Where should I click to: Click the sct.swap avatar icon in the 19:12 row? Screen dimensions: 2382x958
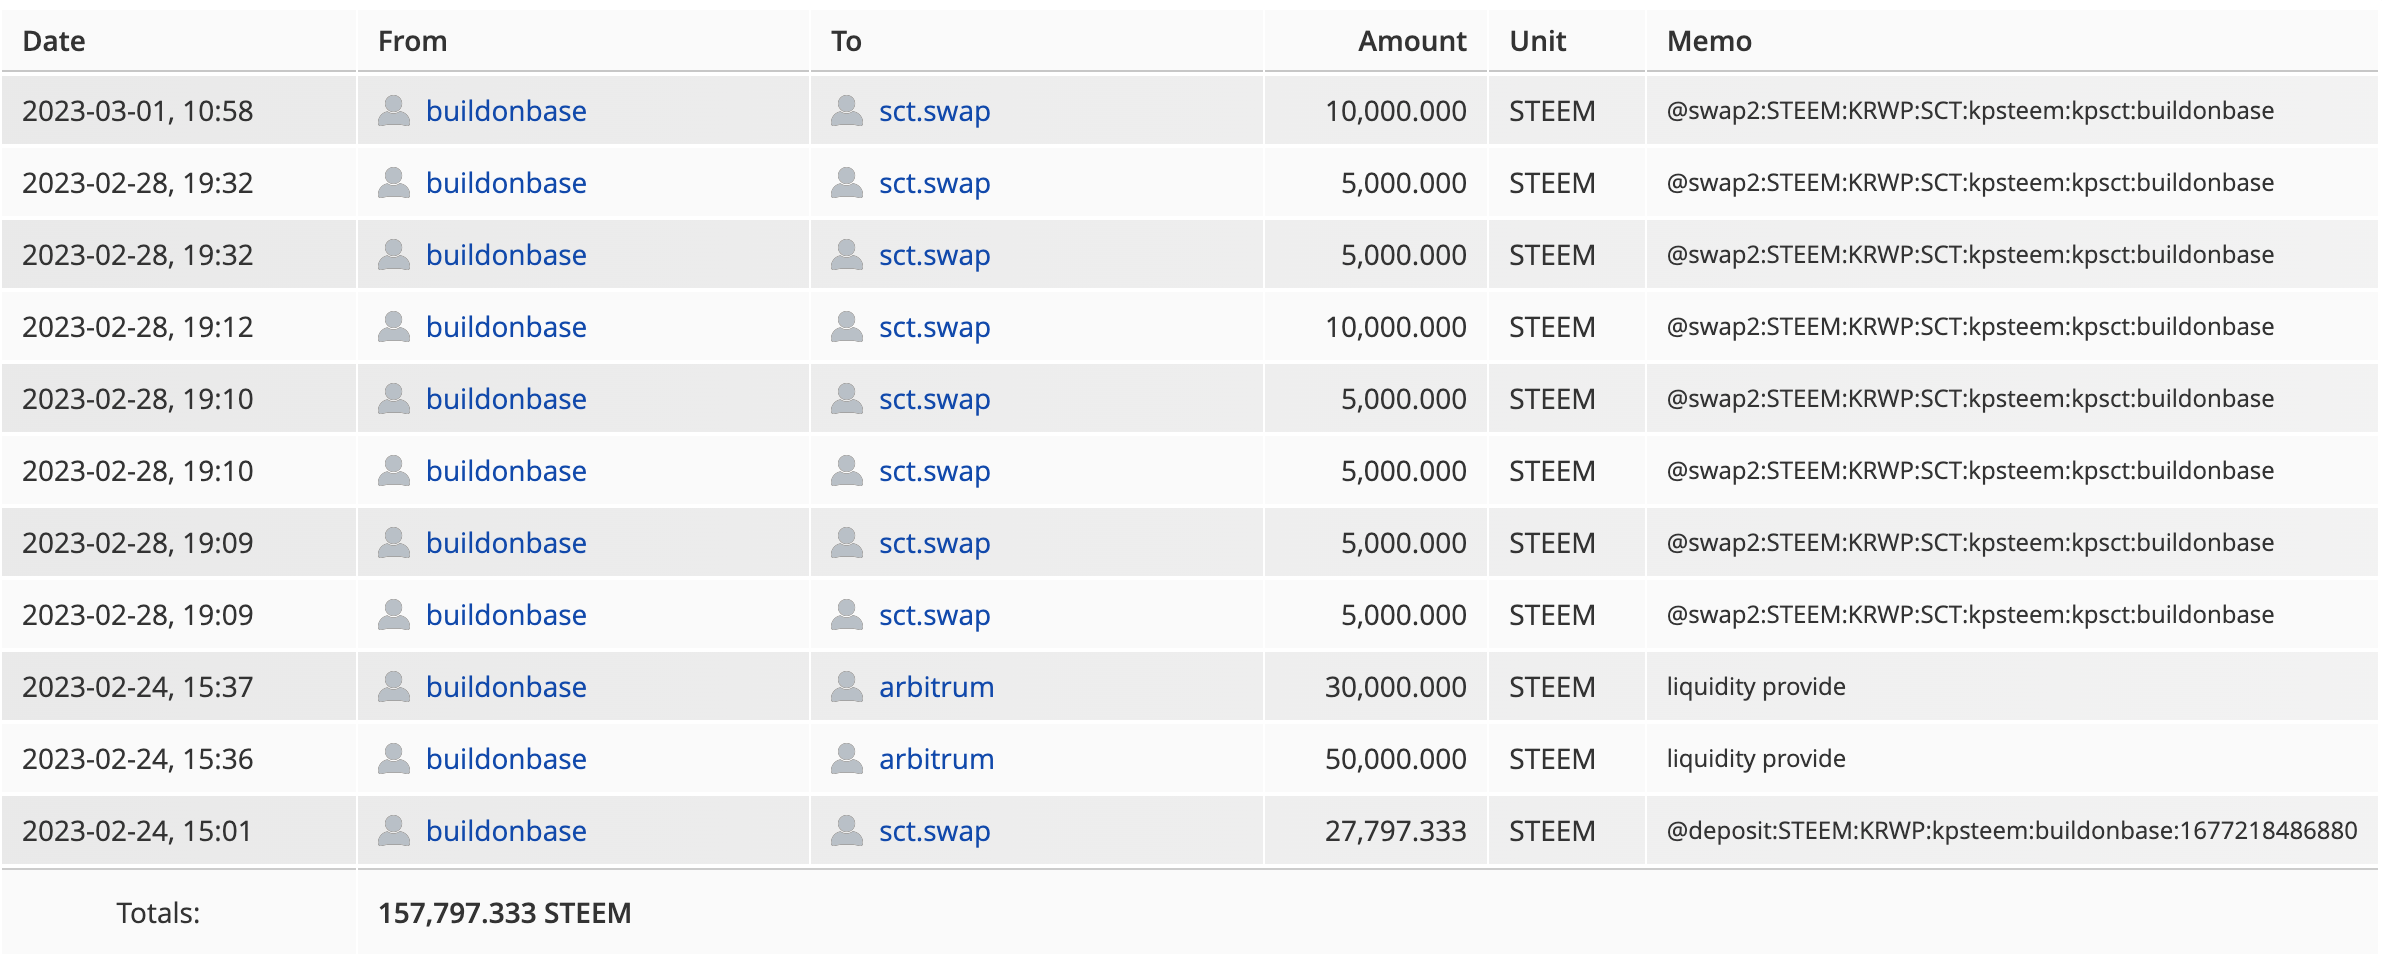point(847,327)
